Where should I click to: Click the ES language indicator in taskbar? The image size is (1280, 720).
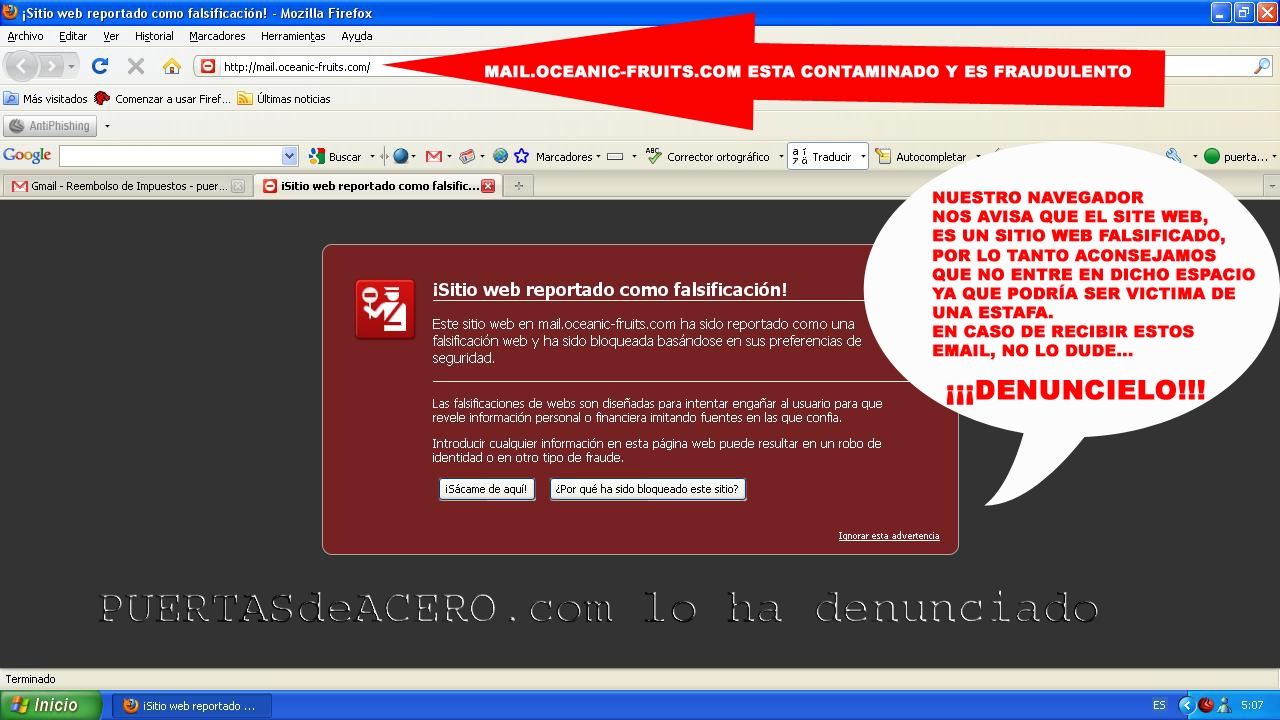pyautogui.click(x=1159, y=705)
